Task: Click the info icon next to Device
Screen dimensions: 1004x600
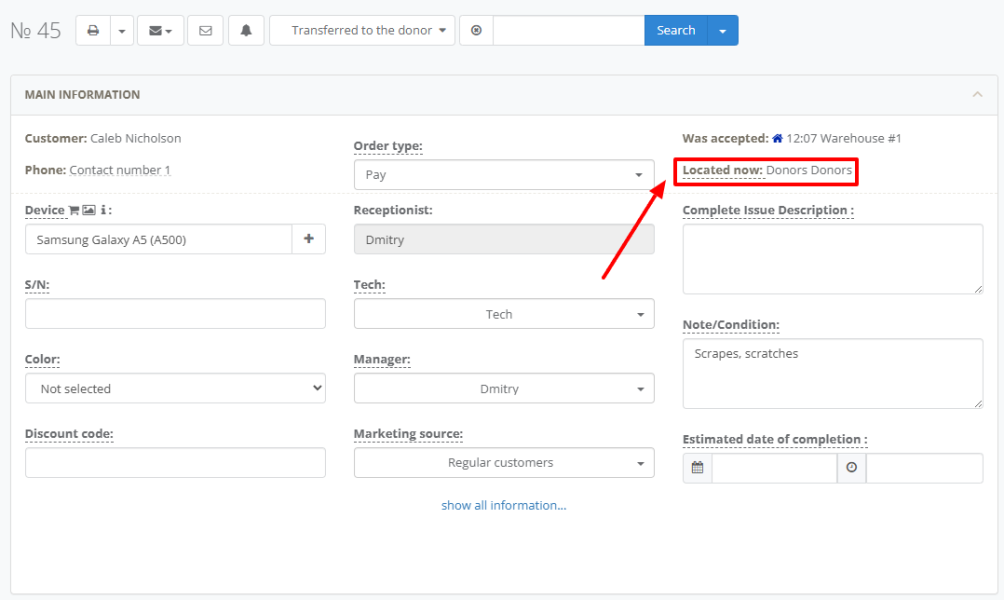Action: [x=103, y=210]
